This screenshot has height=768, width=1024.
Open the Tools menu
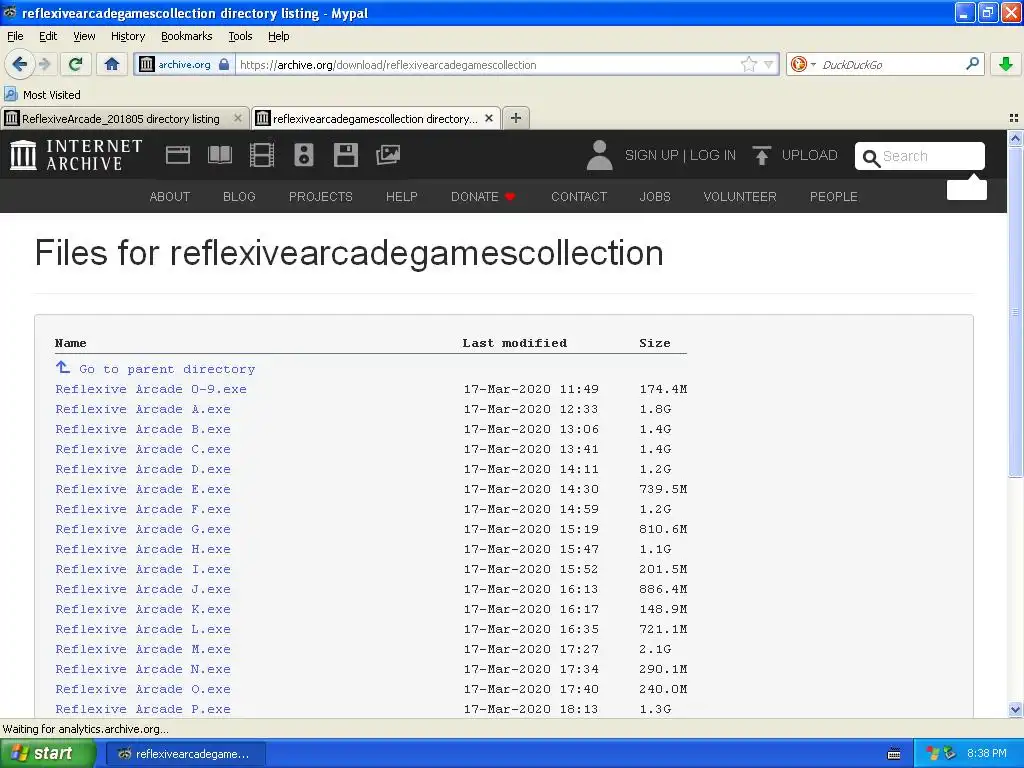(240, 36)
